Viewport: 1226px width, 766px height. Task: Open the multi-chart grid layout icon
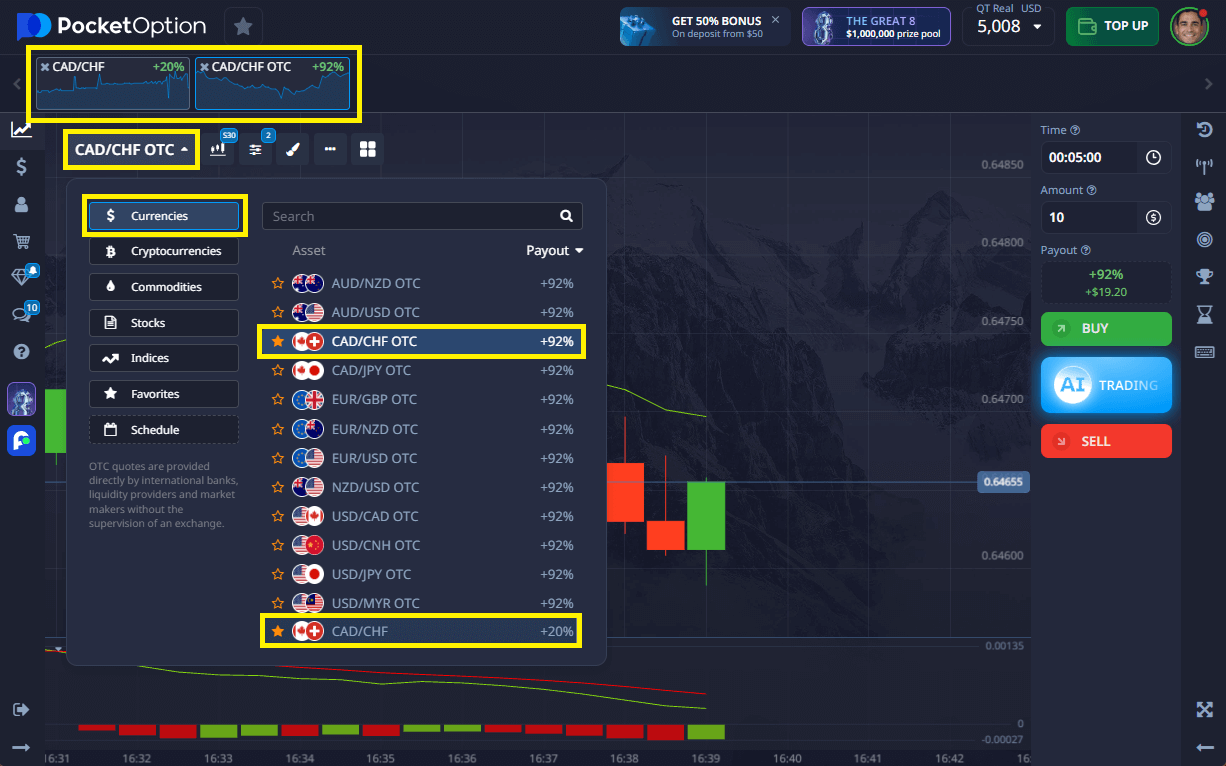click(368, 150)
